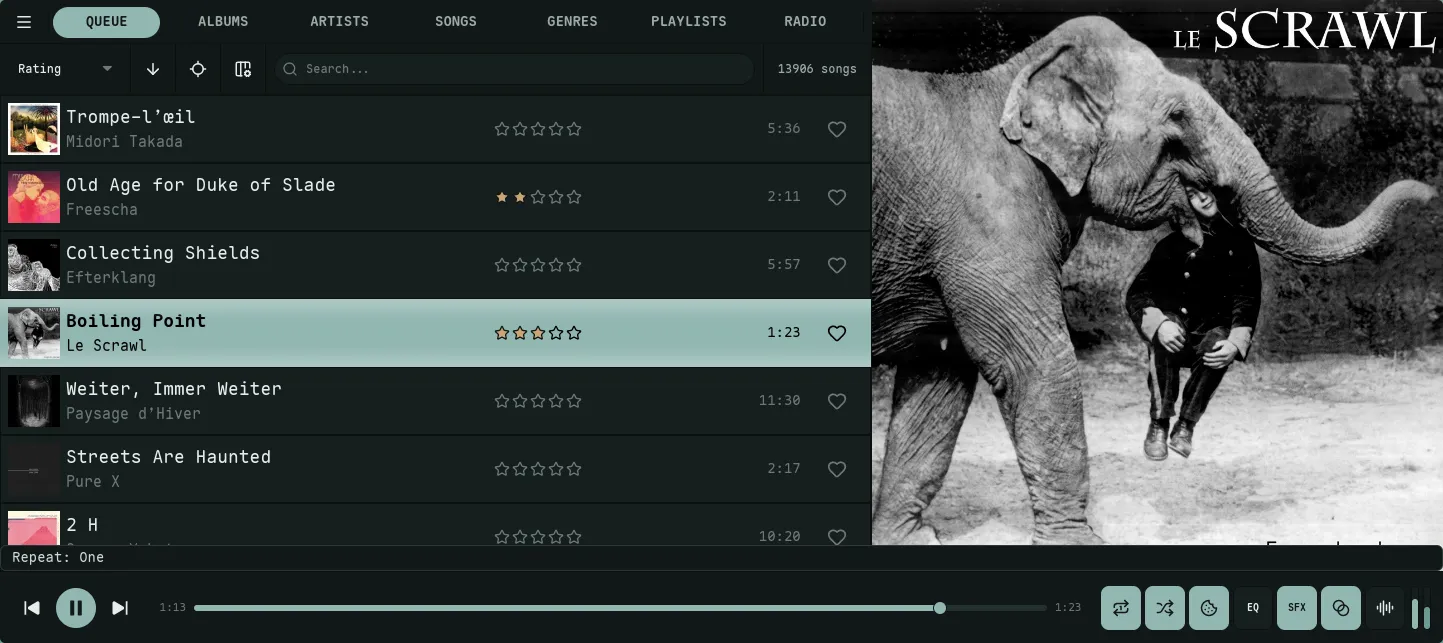
Task: Click artist name Efterklang
Action: (111, 278)
